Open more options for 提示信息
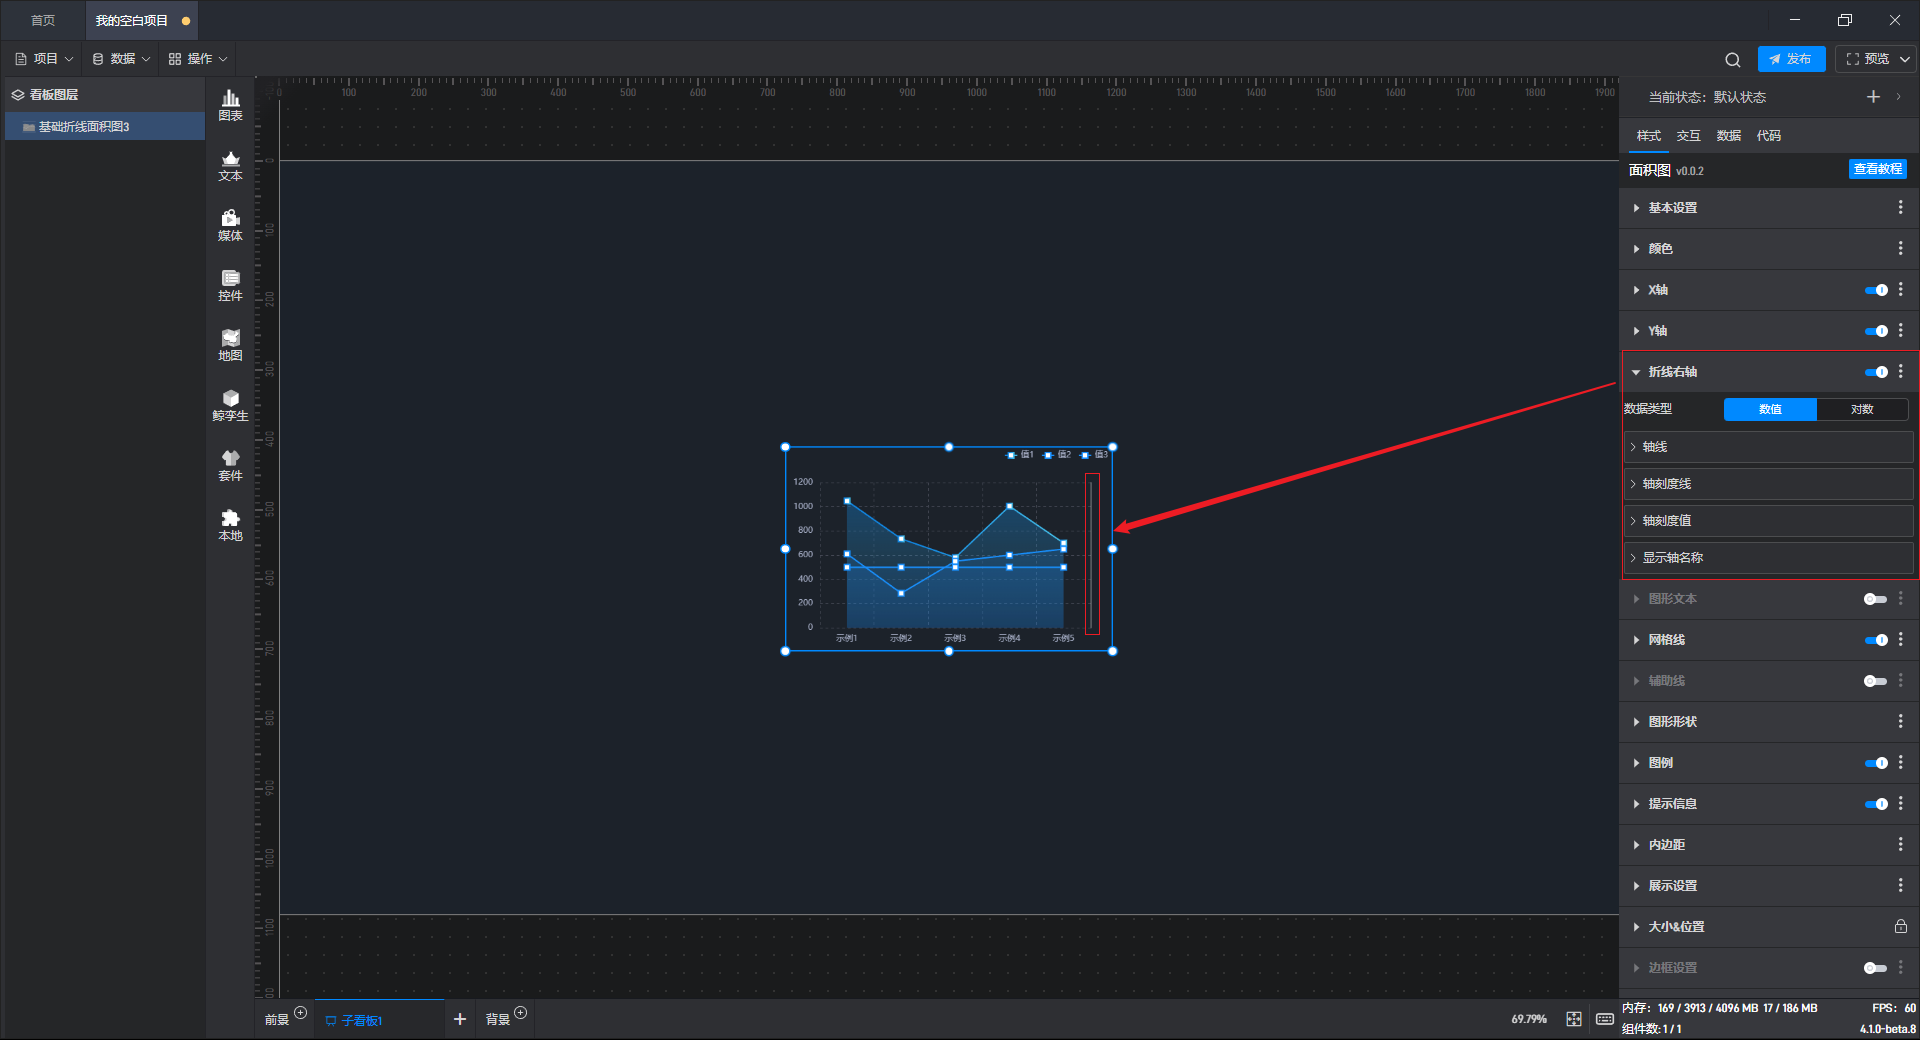The width and height of the screenshot is (1920, 1040). coord(1900,803)
